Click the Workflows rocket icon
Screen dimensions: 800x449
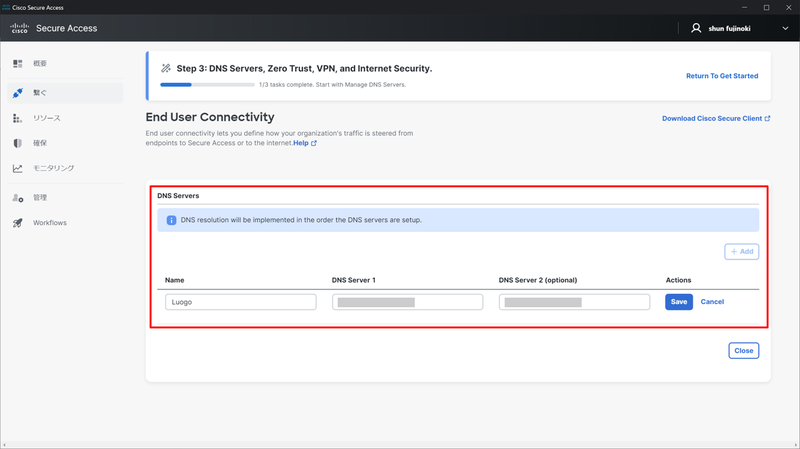coord(18,223)
